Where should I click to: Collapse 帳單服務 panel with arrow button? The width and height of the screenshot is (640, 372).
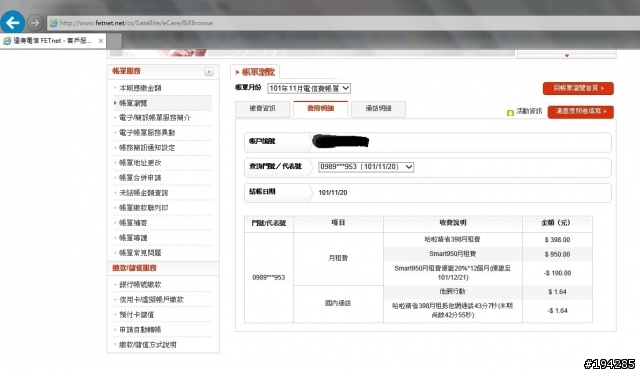point(209,71)
